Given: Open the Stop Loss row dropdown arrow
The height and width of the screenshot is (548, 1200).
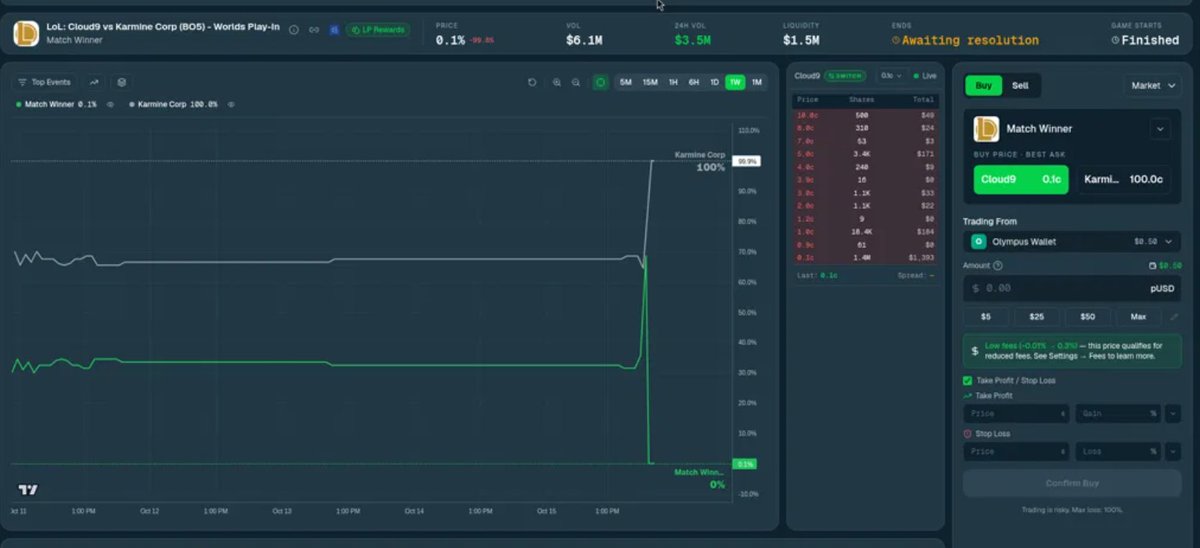Looking at the screenshot, I should coord(1173,451).
